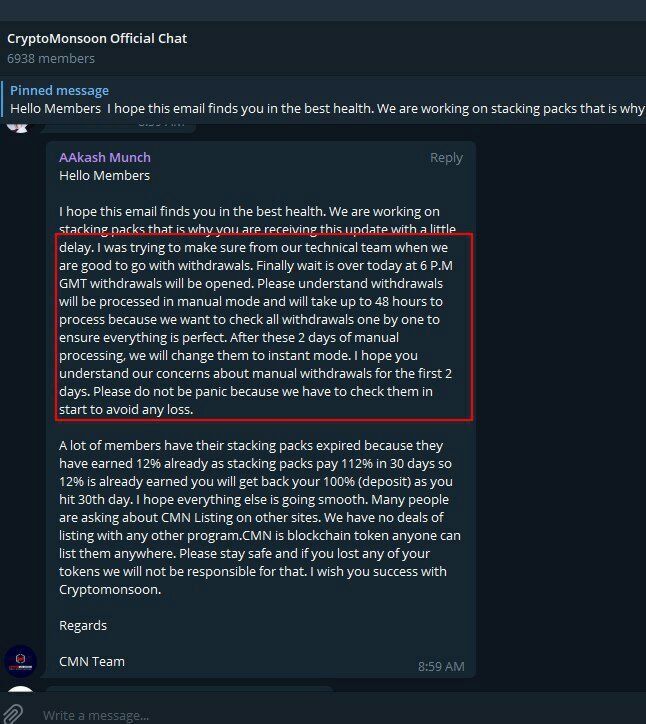Click the stacking packs expired paragraph
646x724 pixels.
[x=260, y=517]
